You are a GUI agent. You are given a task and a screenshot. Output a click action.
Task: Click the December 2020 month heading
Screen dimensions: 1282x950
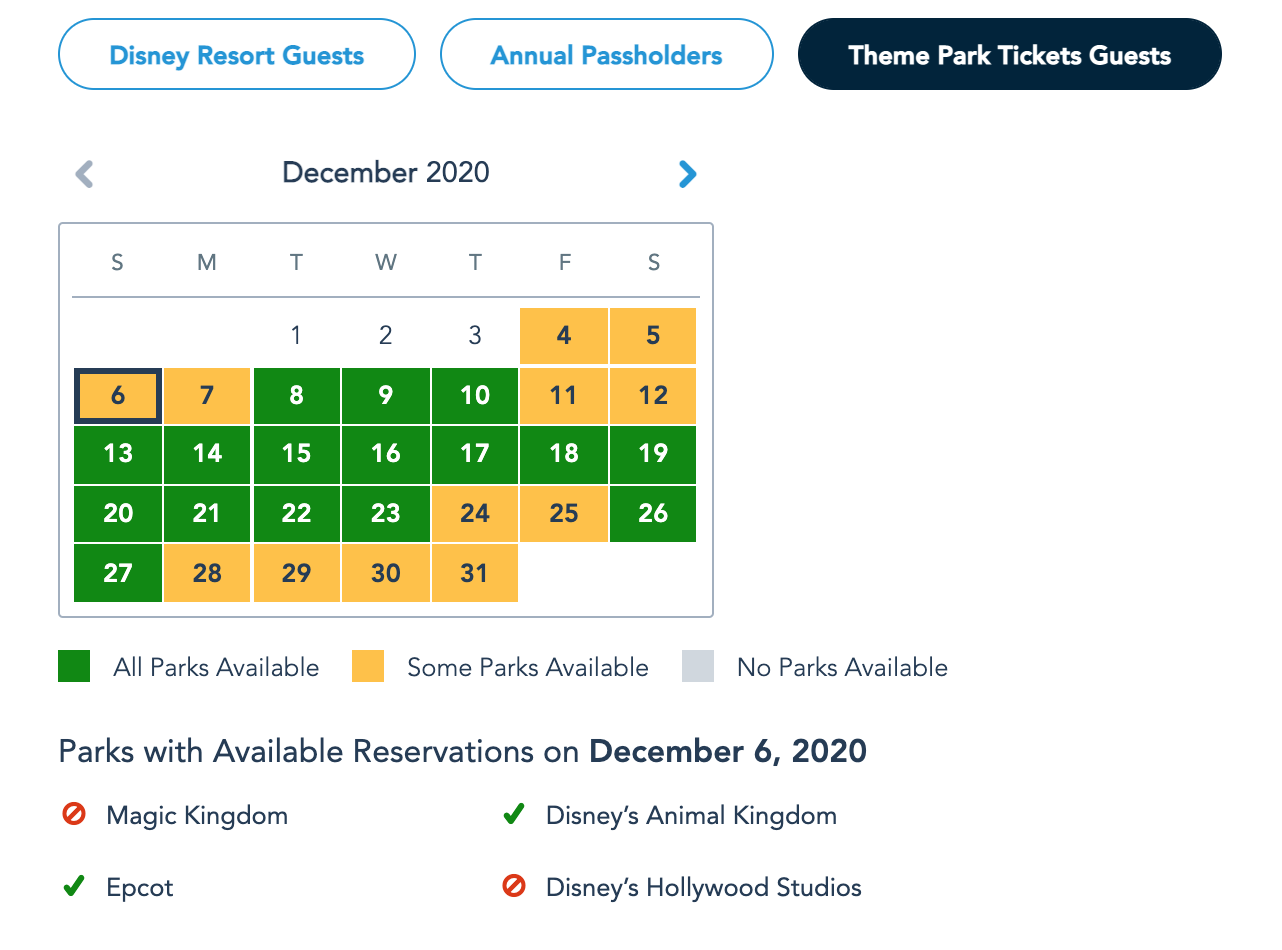tap(386, 172)
